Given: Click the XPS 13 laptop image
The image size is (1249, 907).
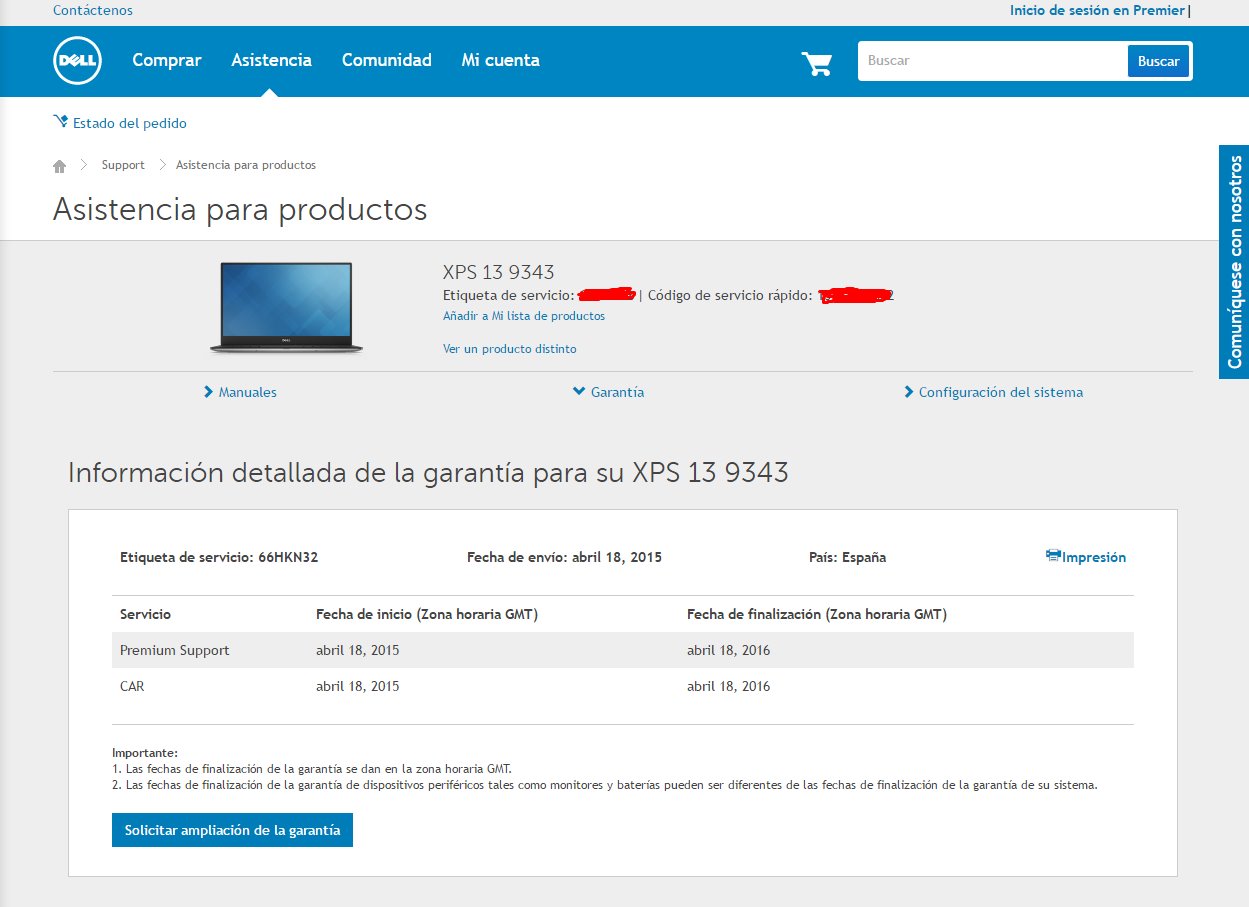Looking at the screenshot, I should pyautogui.click(x=286, y=308).
